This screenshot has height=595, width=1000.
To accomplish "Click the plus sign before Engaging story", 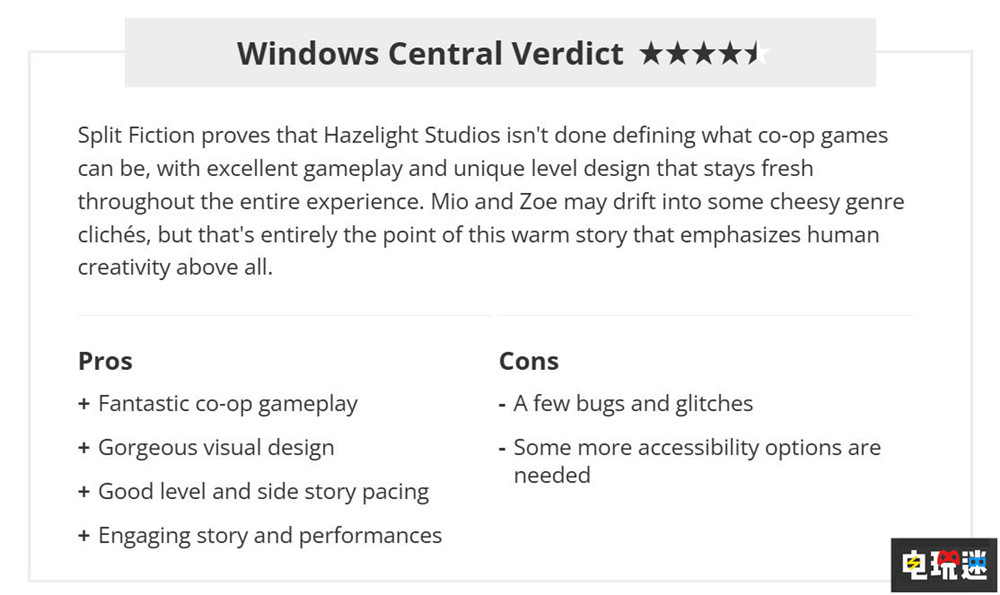I will pos(84,536).
